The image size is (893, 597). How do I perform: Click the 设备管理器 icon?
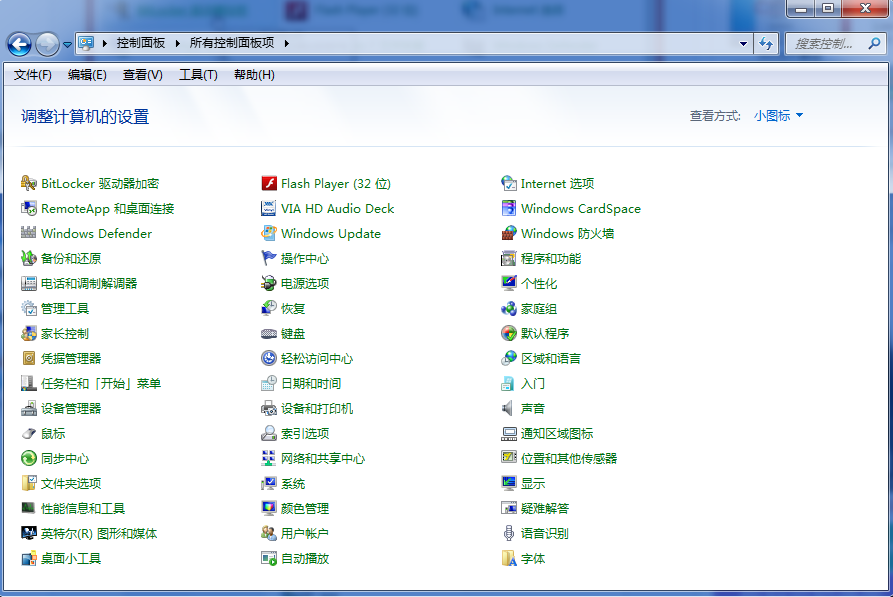click(x=28, y=408)
